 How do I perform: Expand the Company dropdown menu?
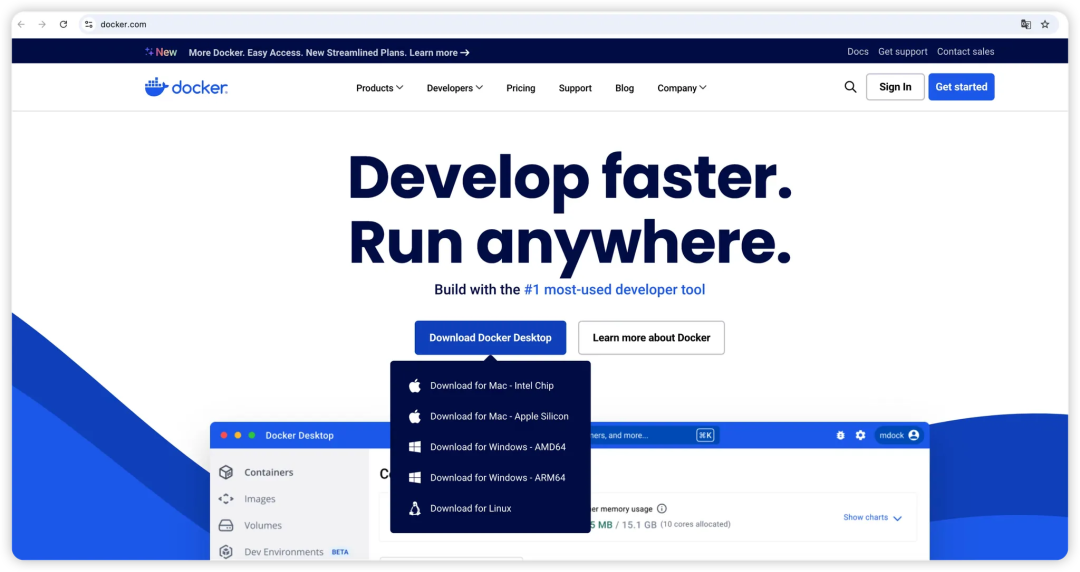pos(682,88)
